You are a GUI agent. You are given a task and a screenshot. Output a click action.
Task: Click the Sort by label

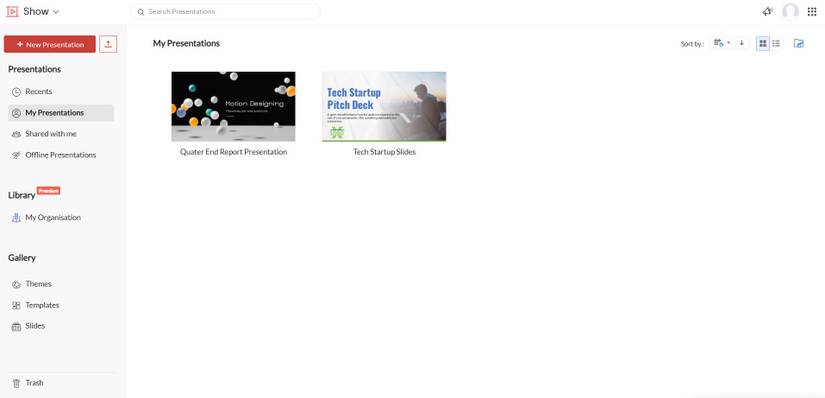pos(692,44)
